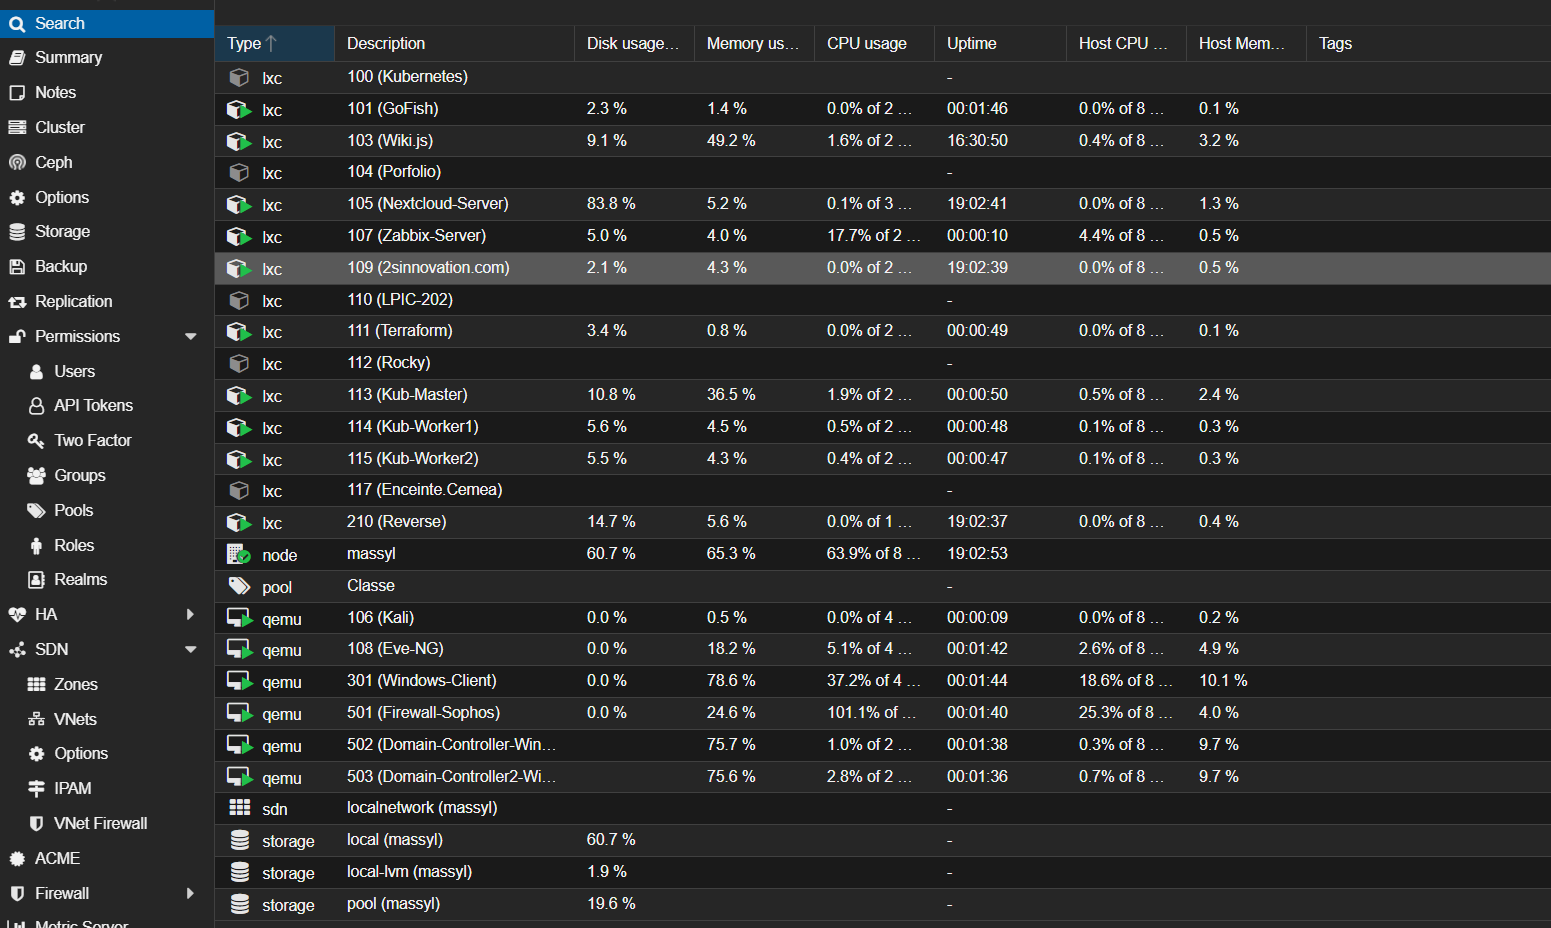1551x928 pixels.
Task: Open the Cluster panel
Action: tap(59, 127)
